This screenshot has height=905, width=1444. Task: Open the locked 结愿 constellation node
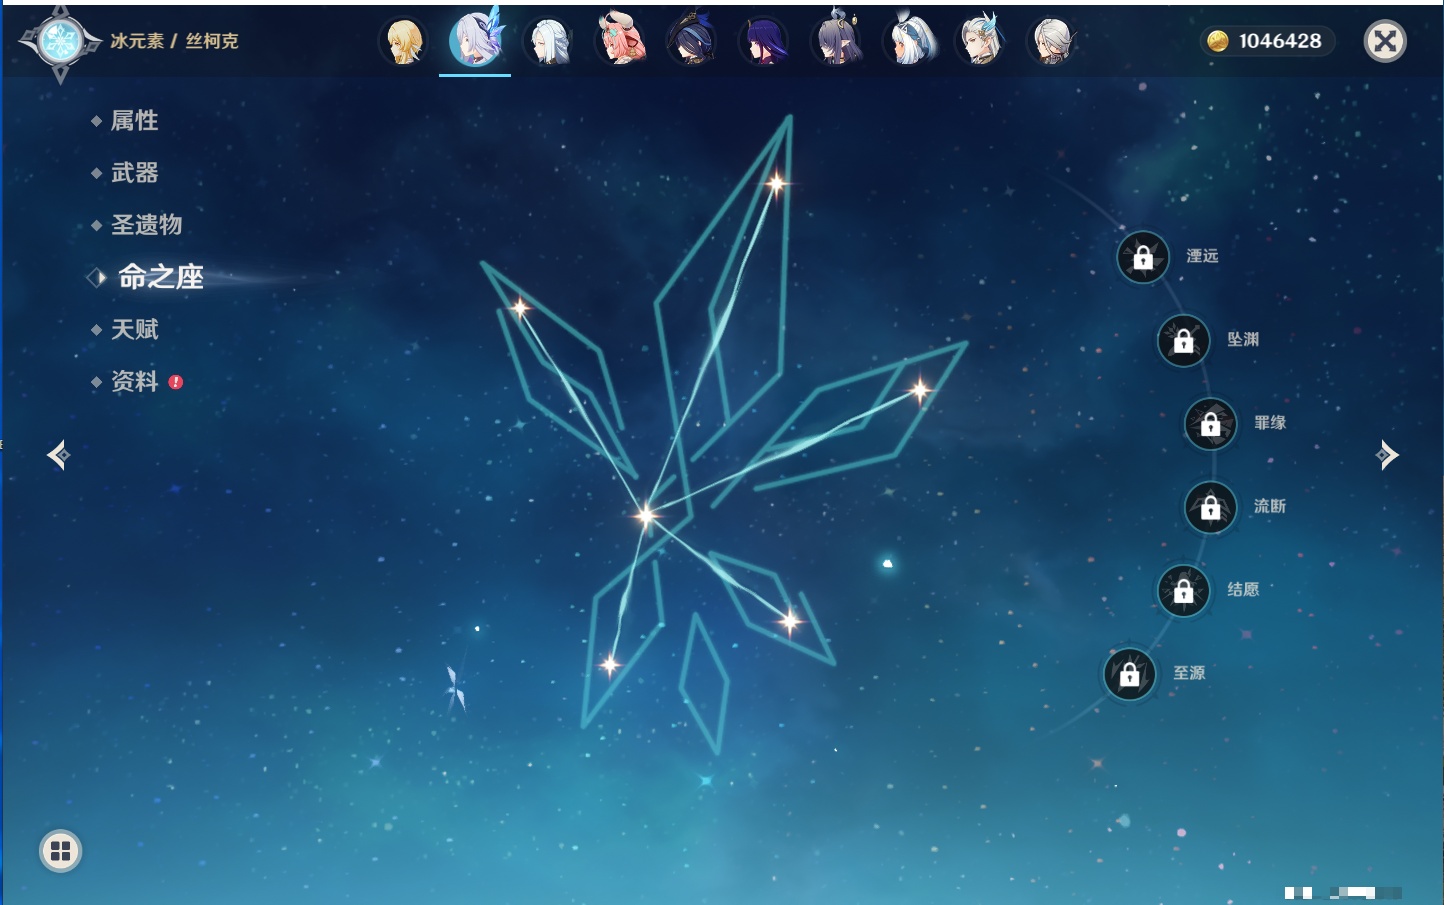[1183, 591]
